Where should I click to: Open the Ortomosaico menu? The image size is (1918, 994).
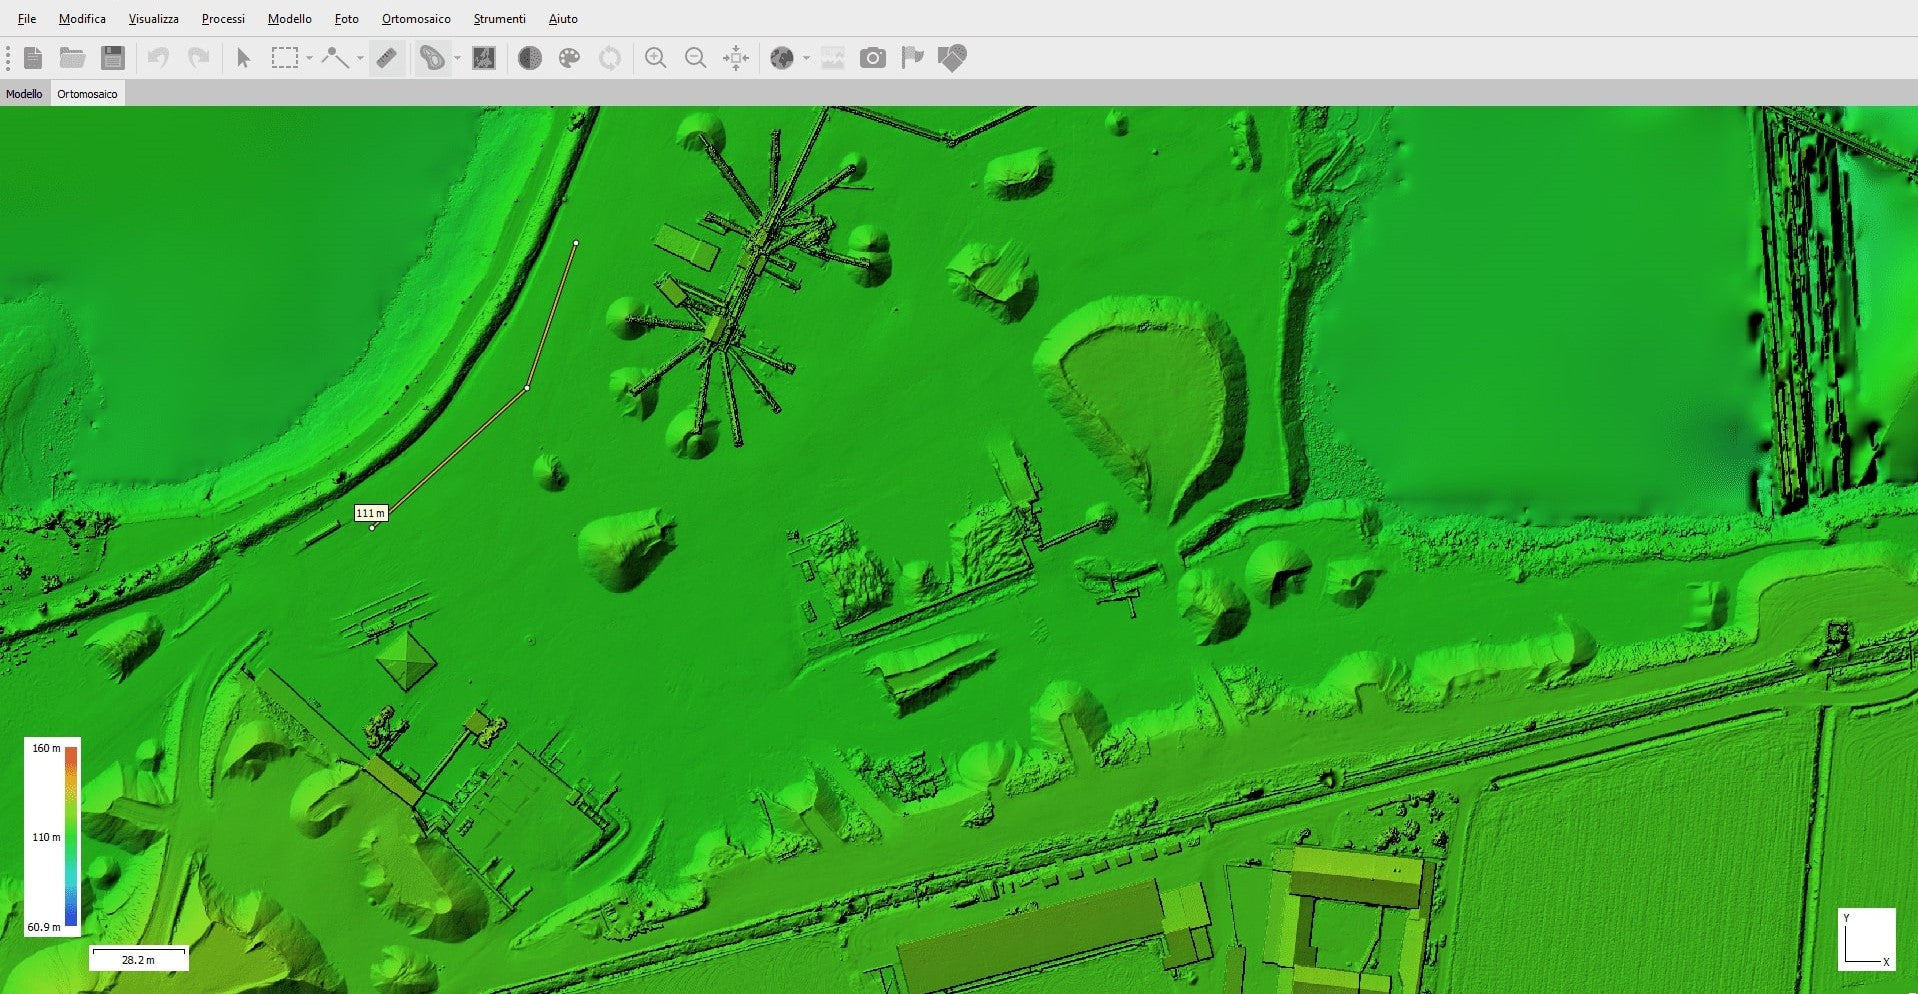(416, 19)
